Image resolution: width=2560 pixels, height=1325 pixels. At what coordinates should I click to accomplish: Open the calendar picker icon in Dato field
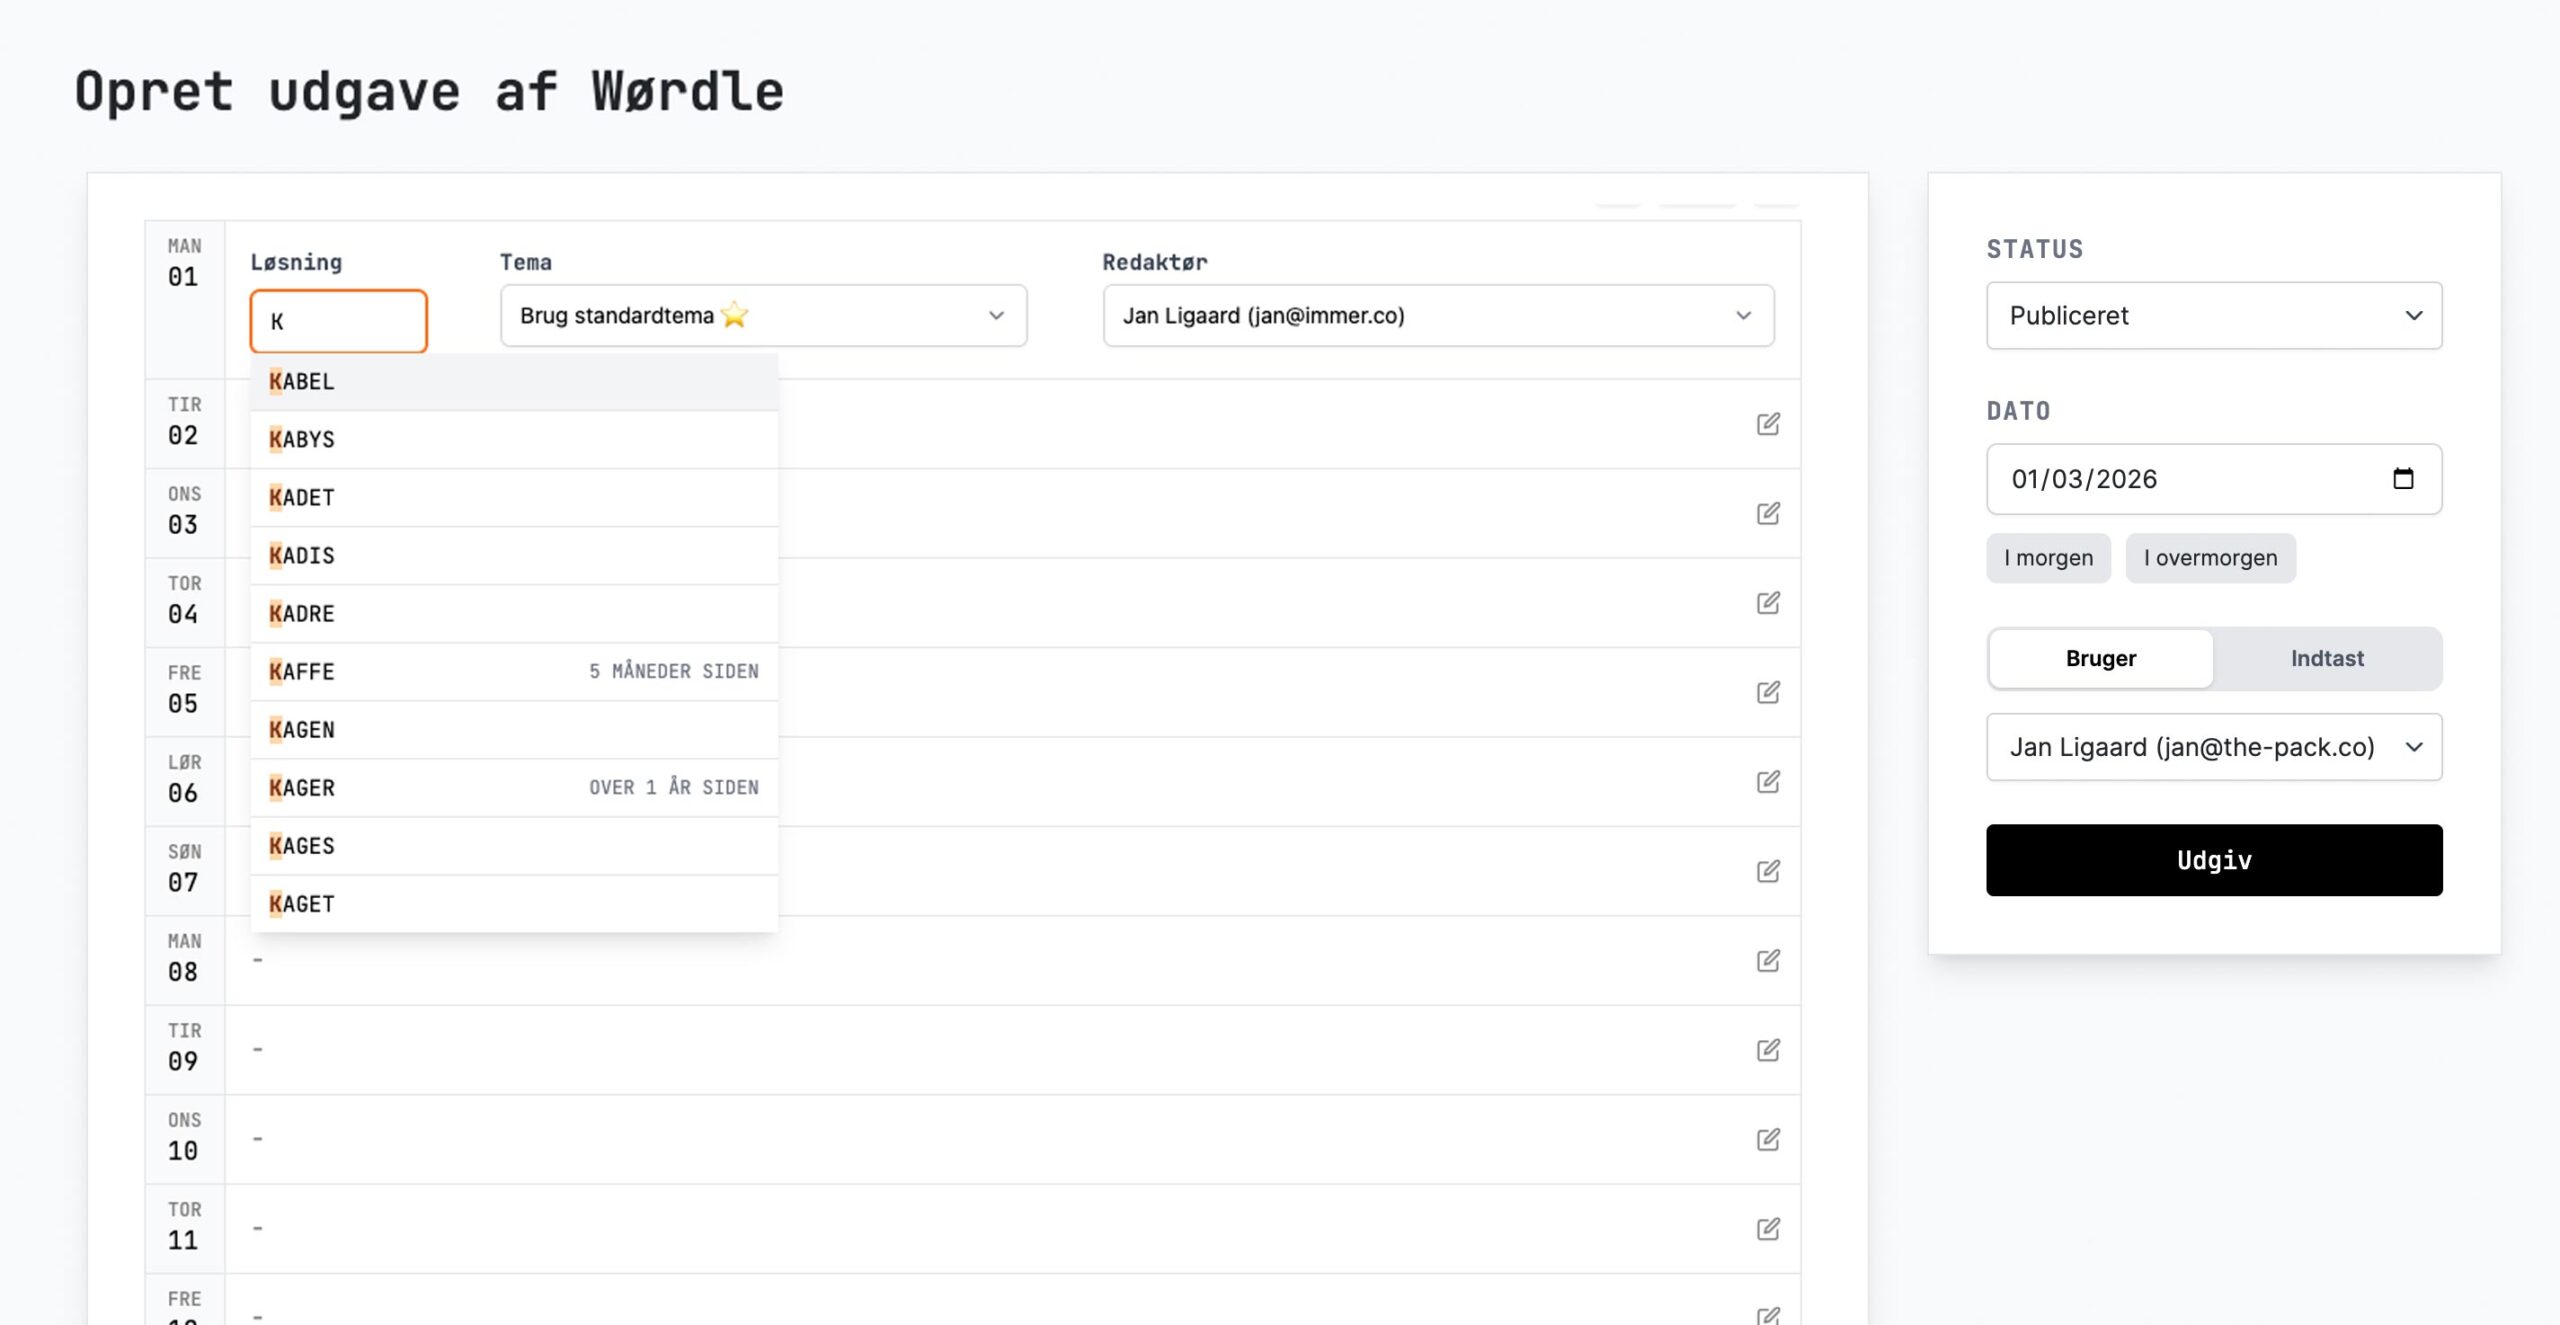tap(2403, 479)
